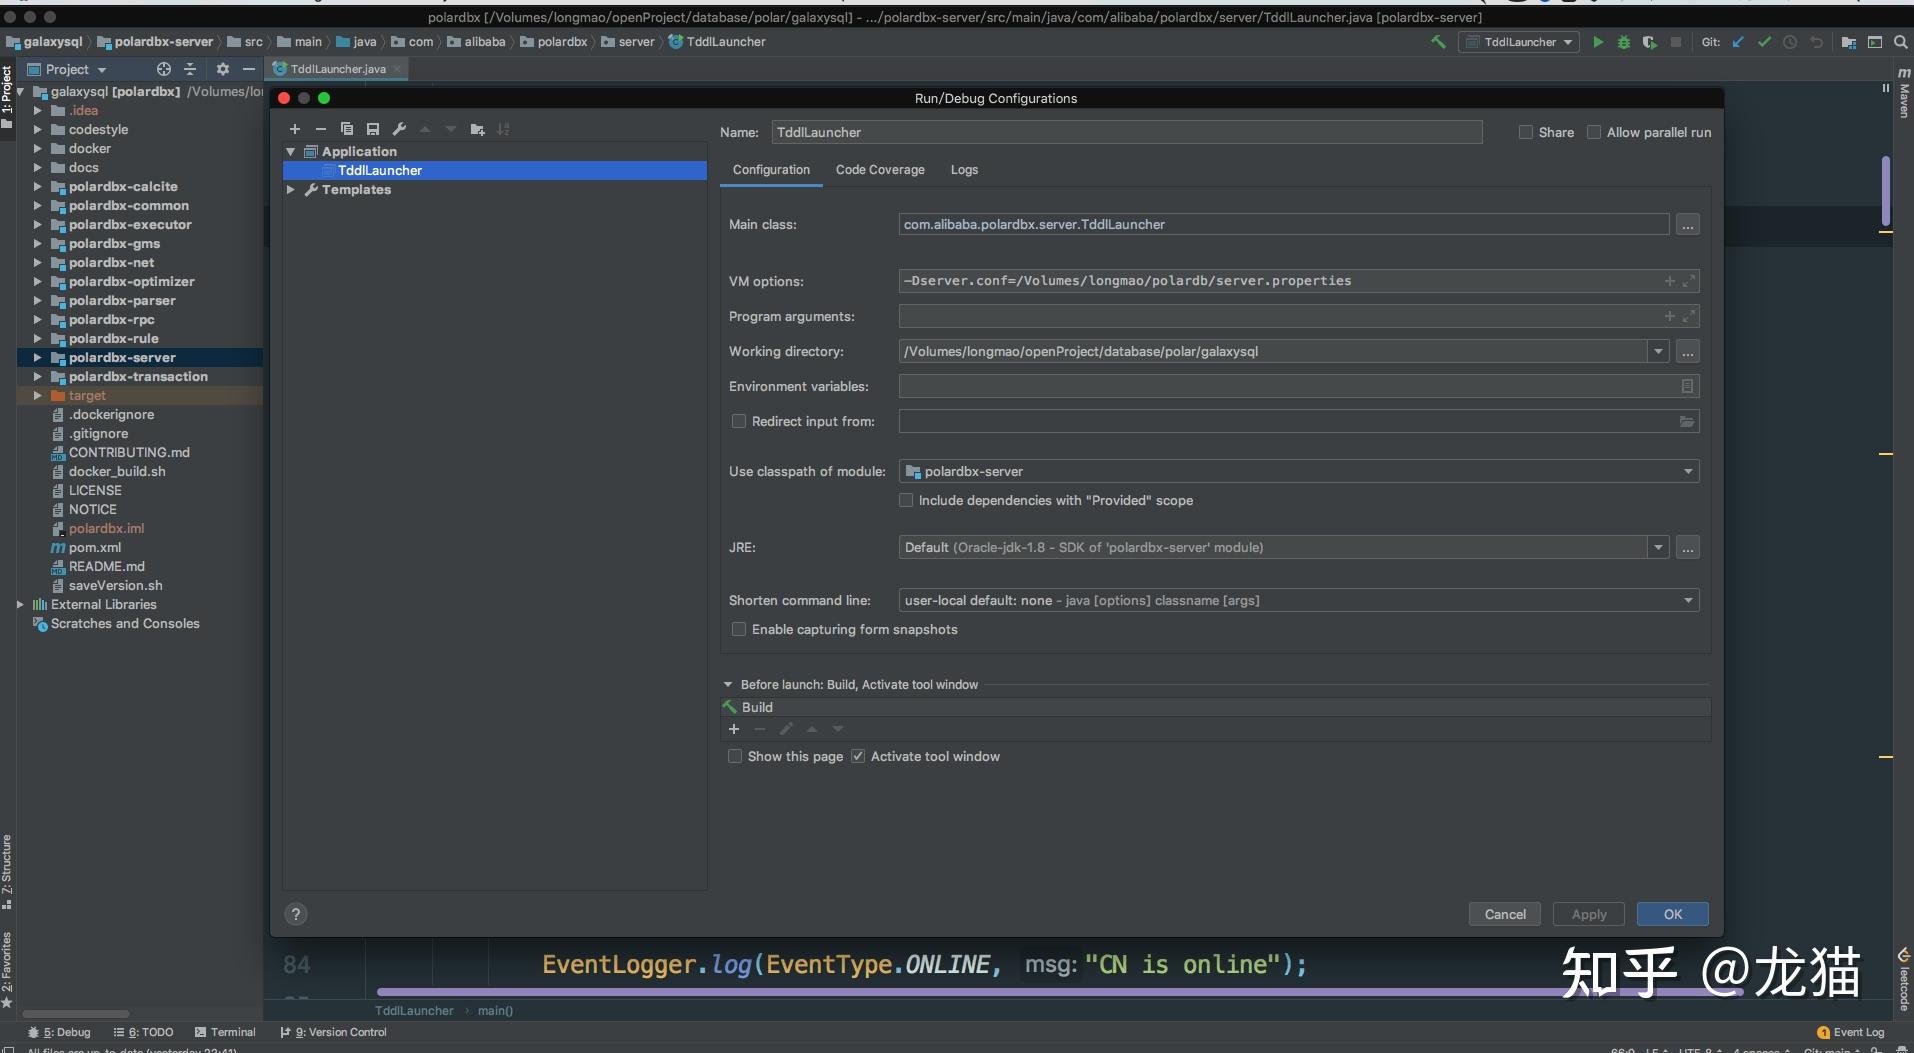Switch to the Code Coverage tab
Screen dimensions: 1914x1053
(x=880, y=170)
